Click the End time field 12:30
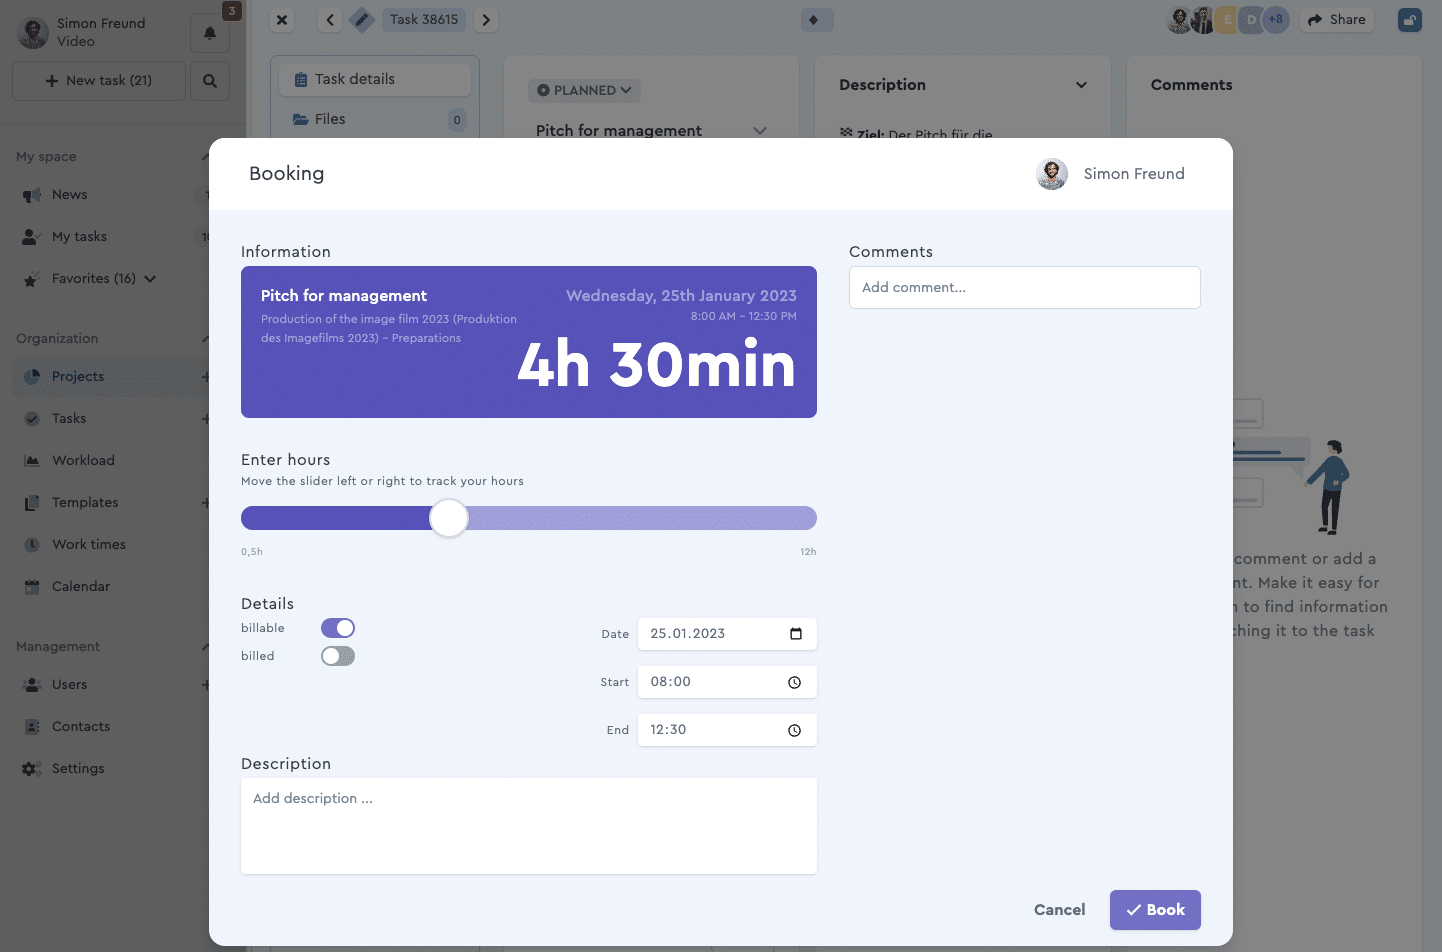The image size is (1442, 952). coord(727,730)
